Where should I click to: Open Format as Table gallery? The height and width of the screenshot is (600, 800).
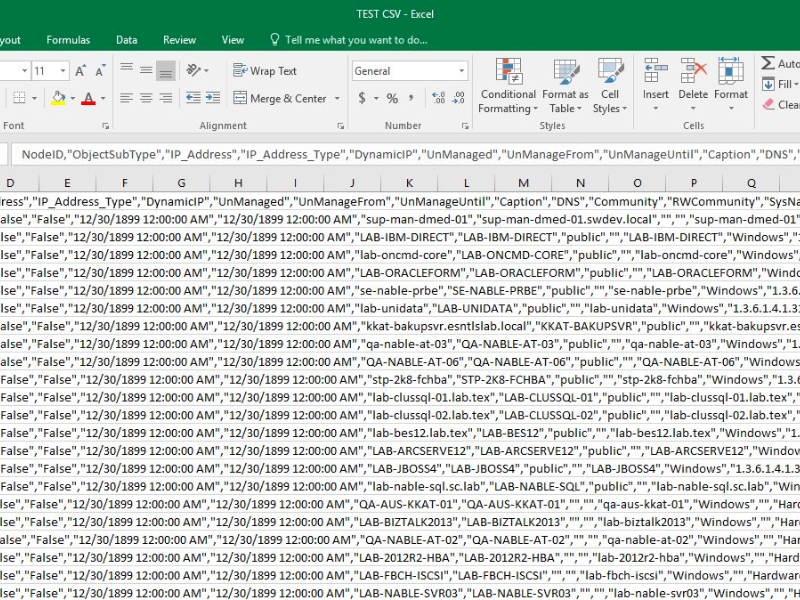(565, 86)
